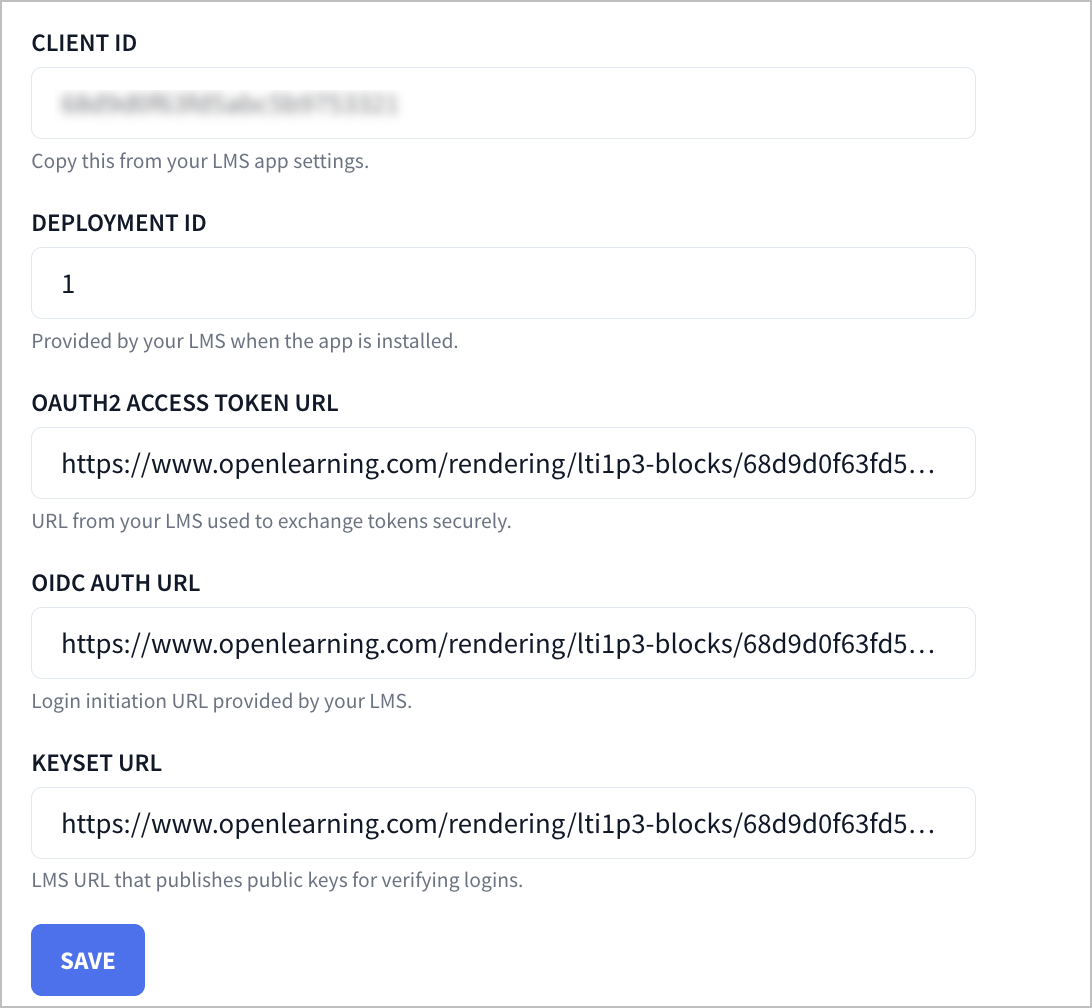
Task: Focus the Deployment ID input field
Action: (503, 283)
